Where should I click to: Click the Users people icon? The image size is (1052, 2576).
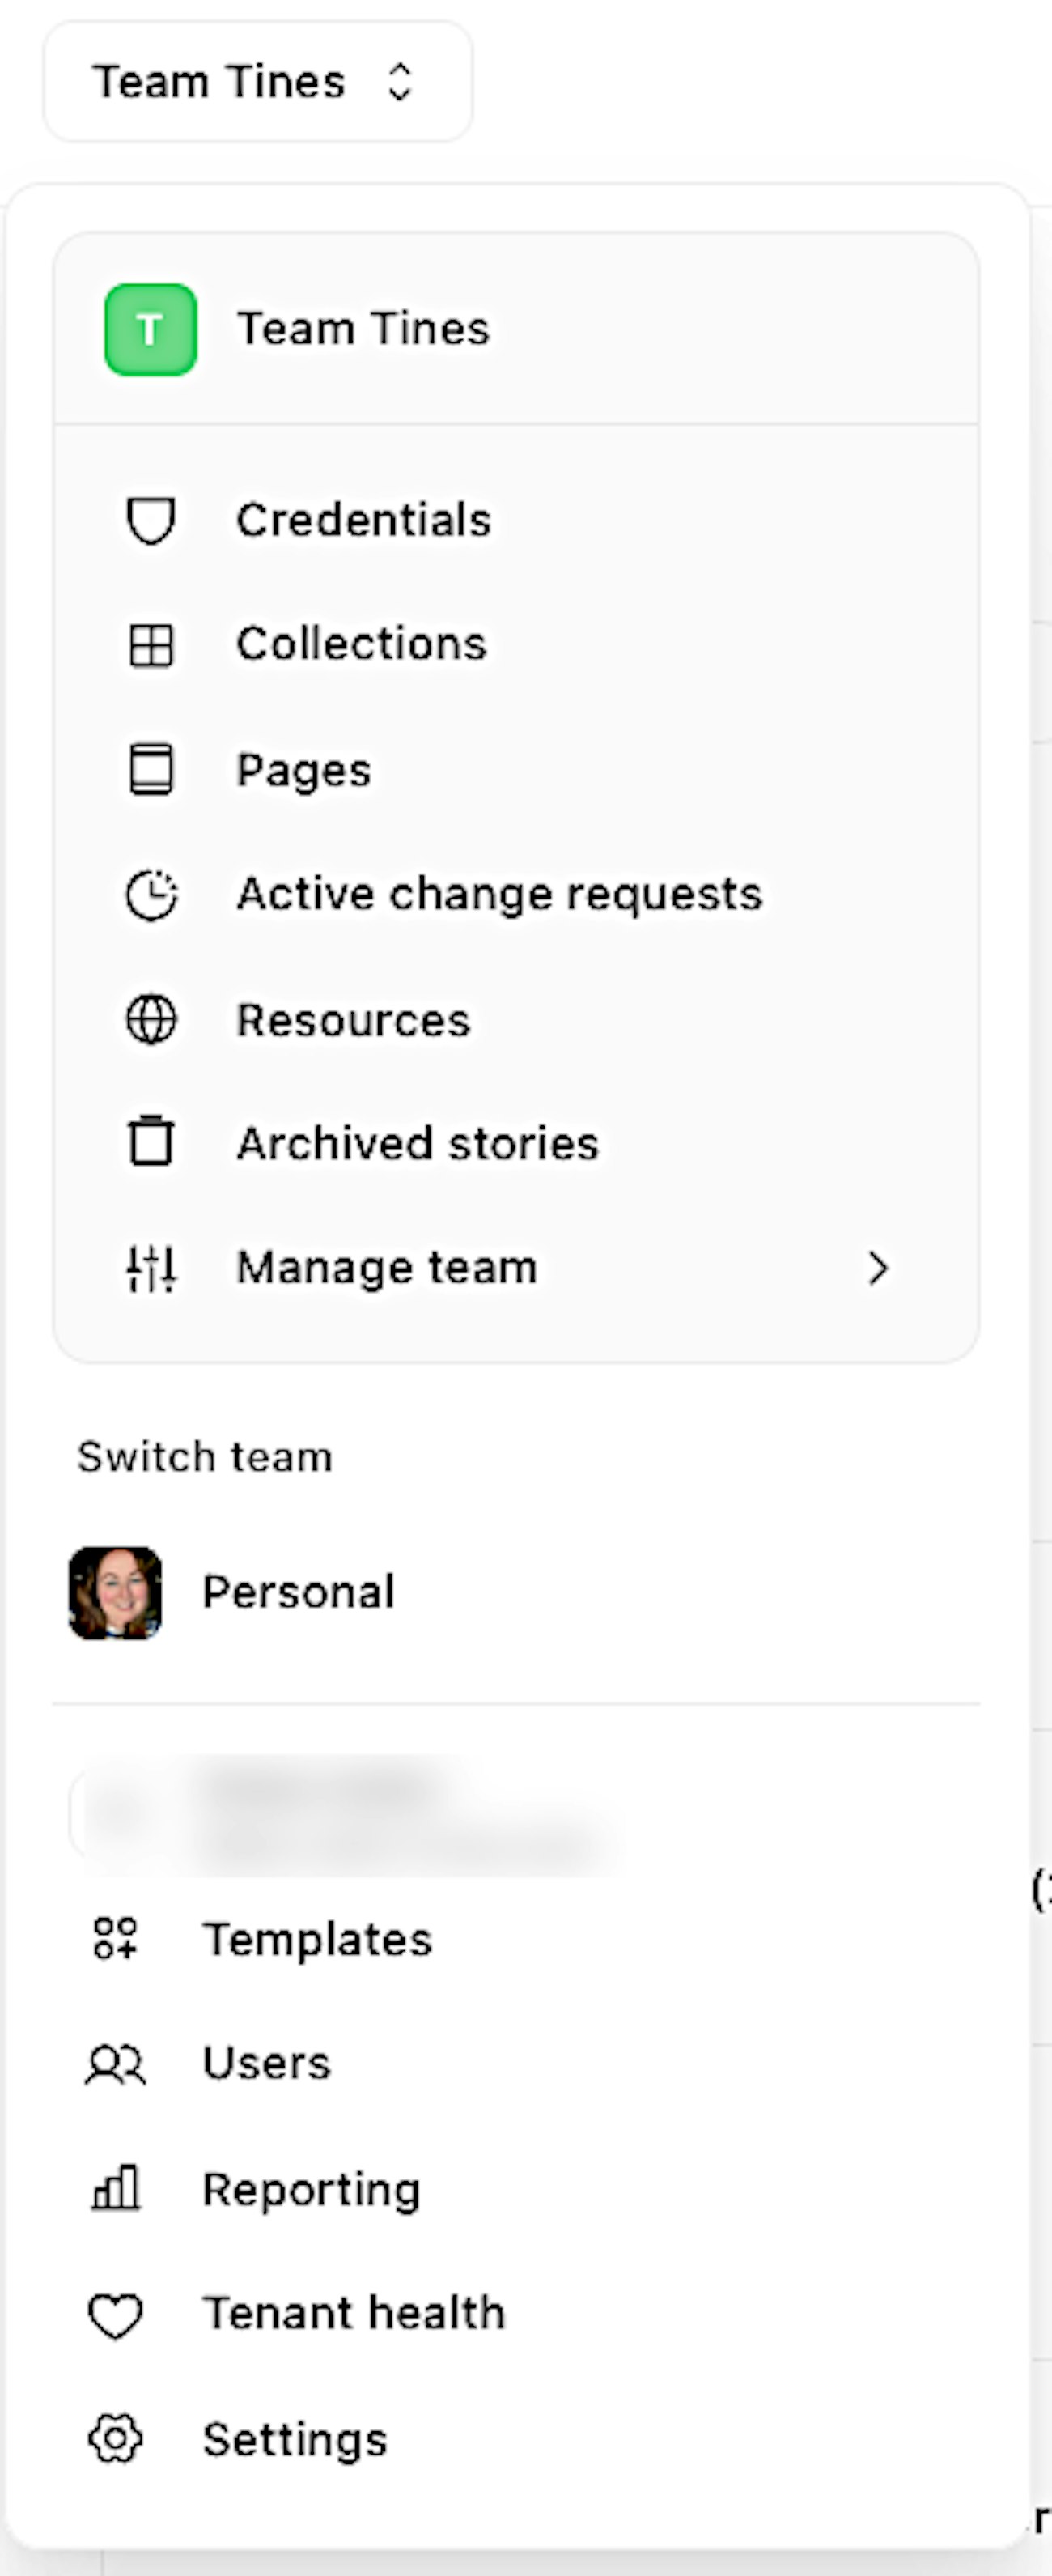[x=116, y=2064]
